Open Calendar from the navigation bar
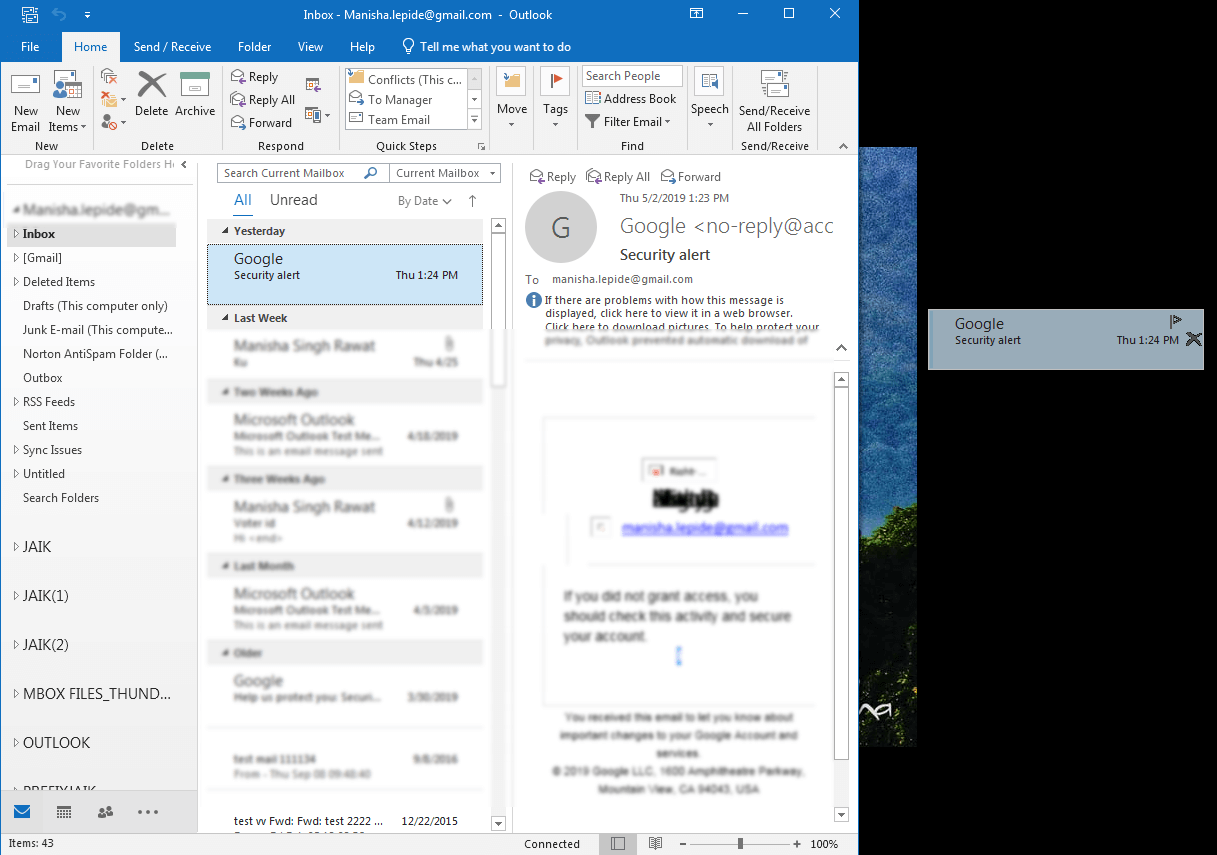 (x=64, y=812)
